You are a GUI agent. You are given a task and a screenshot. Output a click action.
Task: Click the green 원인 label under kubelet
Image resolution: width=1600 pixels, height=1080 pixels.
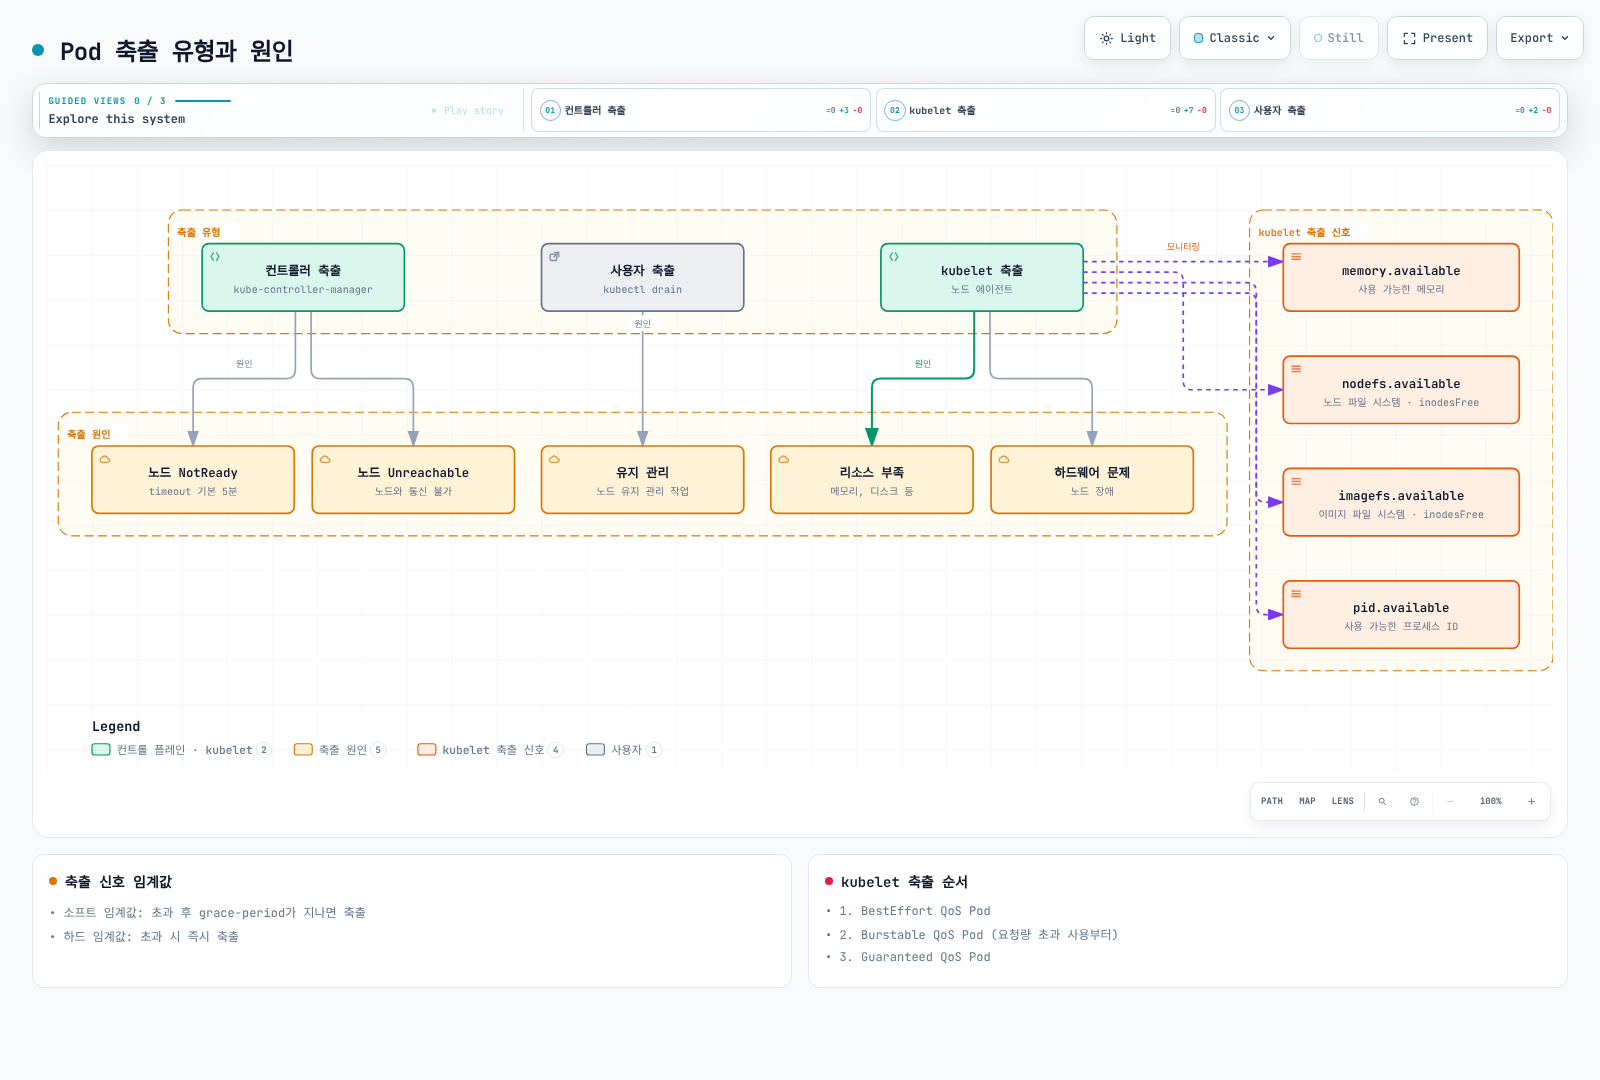tap(923, 364)
